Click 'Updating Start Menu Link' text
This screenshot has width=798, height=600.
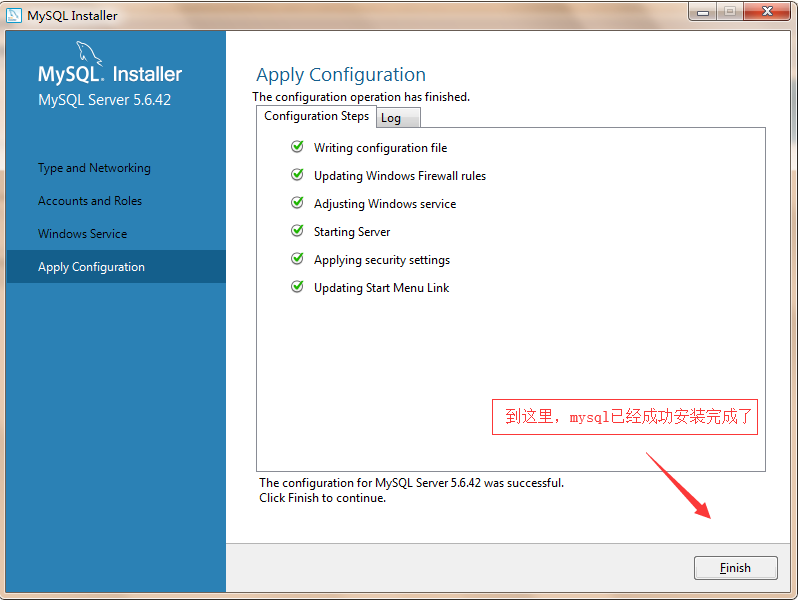(381, 288)
